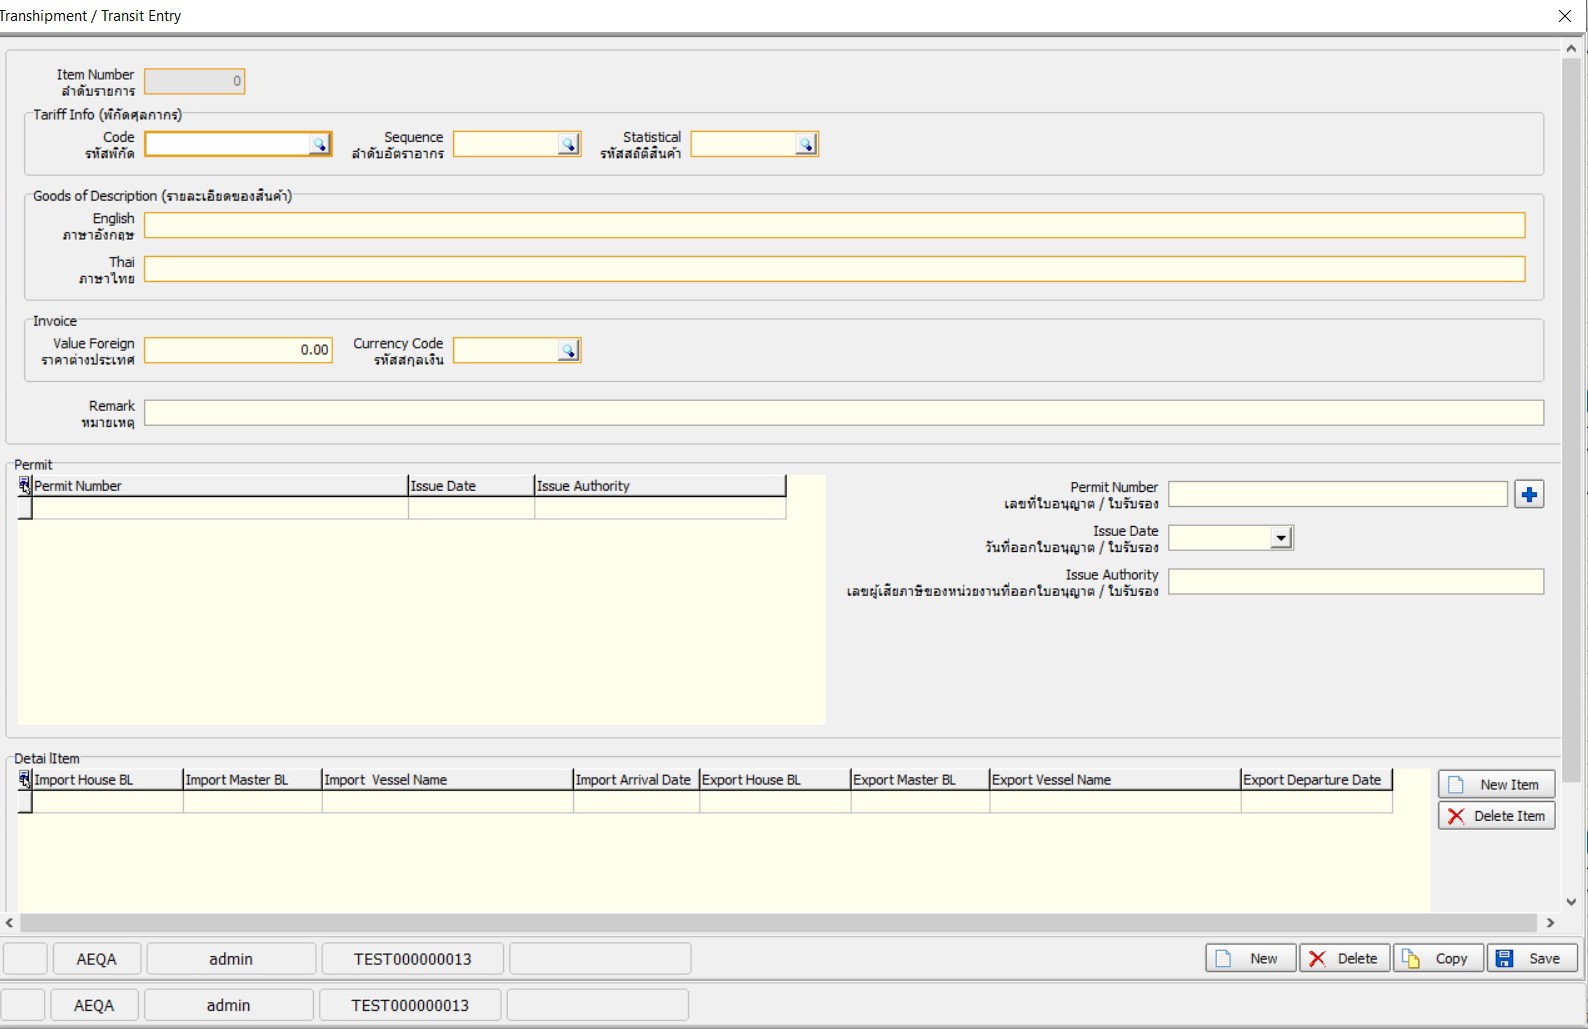Screen dimensions: 1588x1029
Task: Click the Copy button
Action: pos(1438,959)
